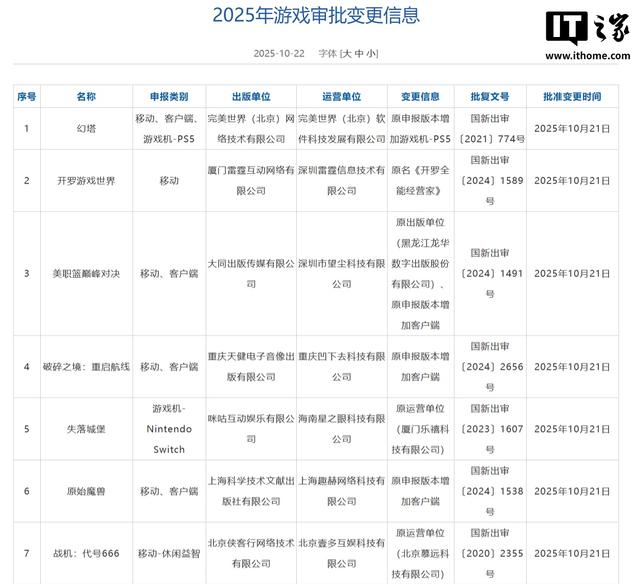Viewport: 640px width, 584px height.
Task: Click approval number 国新出审〔2020〕2355号
Action: [490, 554]
